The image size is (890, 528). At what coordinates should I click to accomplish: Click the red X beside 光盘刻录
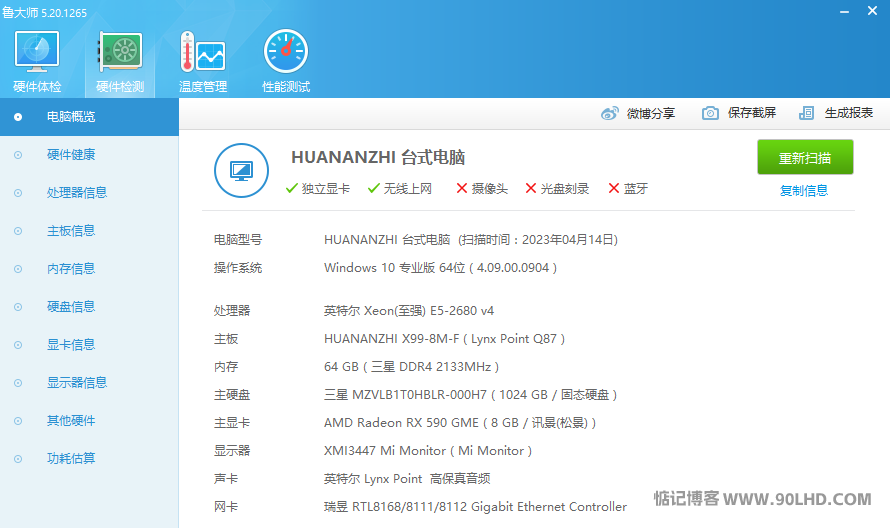point(531,188)
